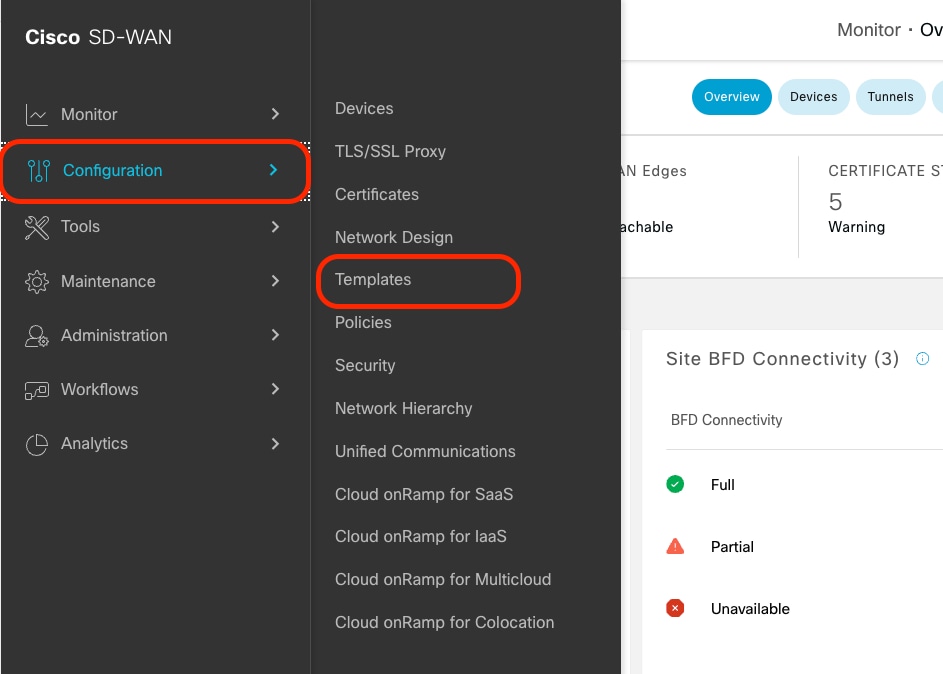This screenshot has width=943, height=674.
Task: Click the Warning label under certificate status
Action: click(856, 227)
